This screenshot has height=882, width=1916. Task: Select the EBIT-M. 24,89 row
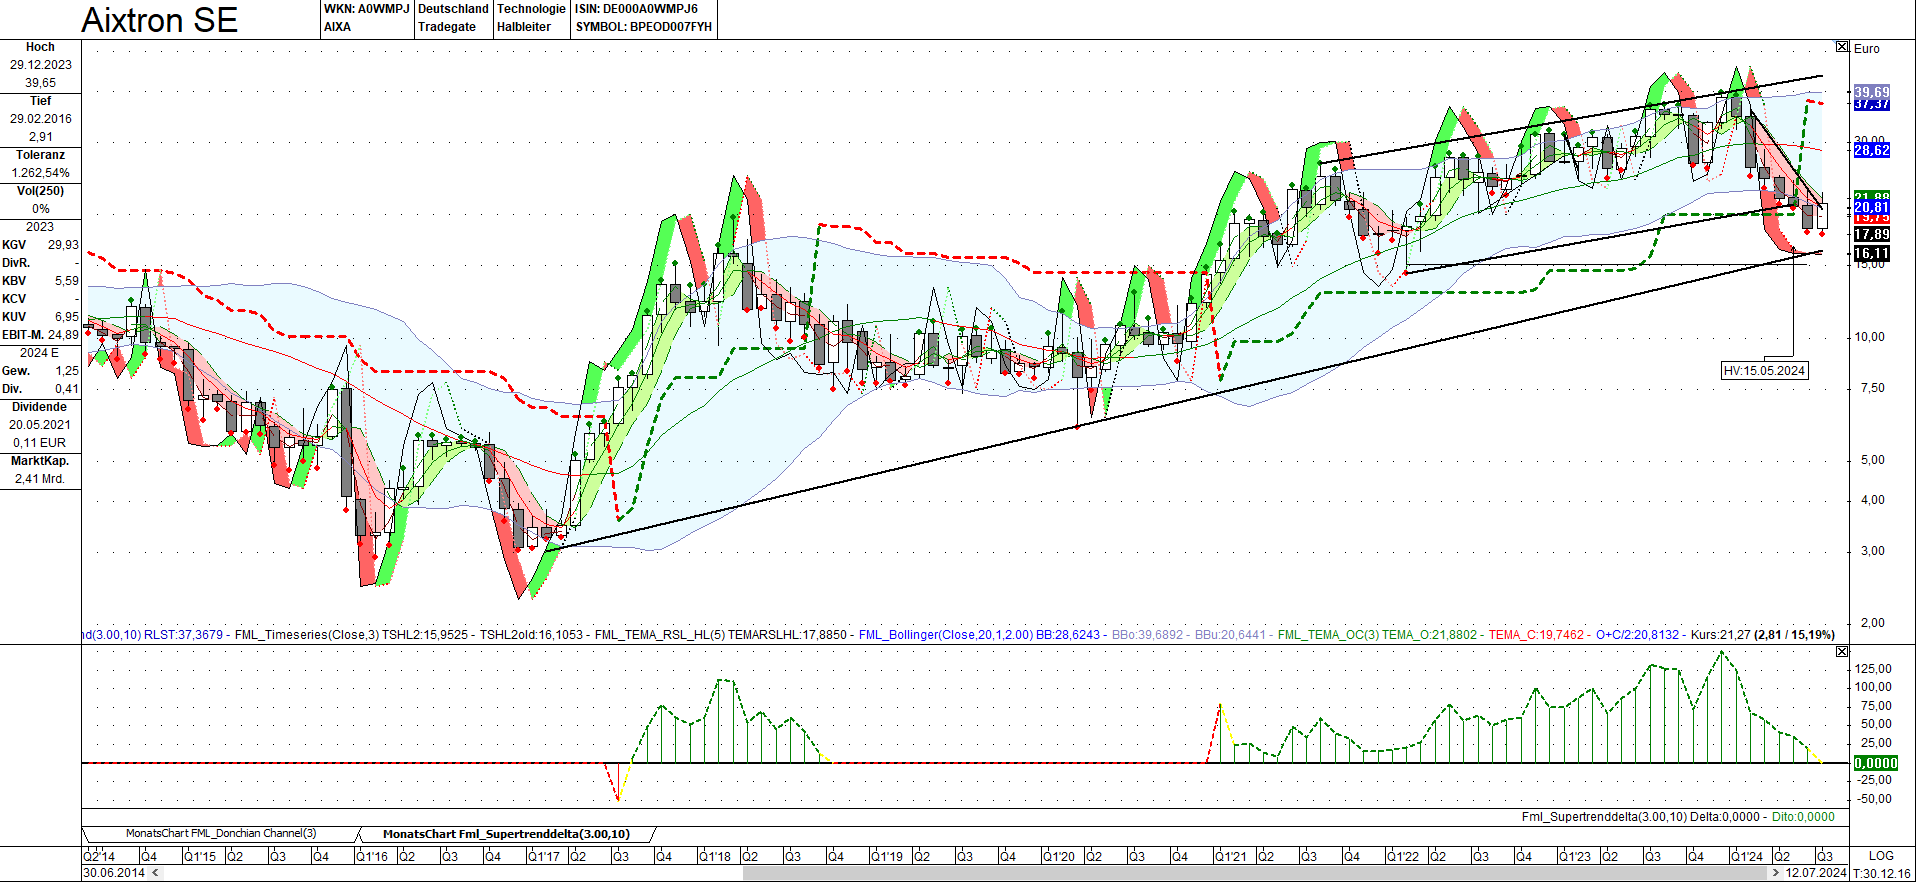pos(40,335)
